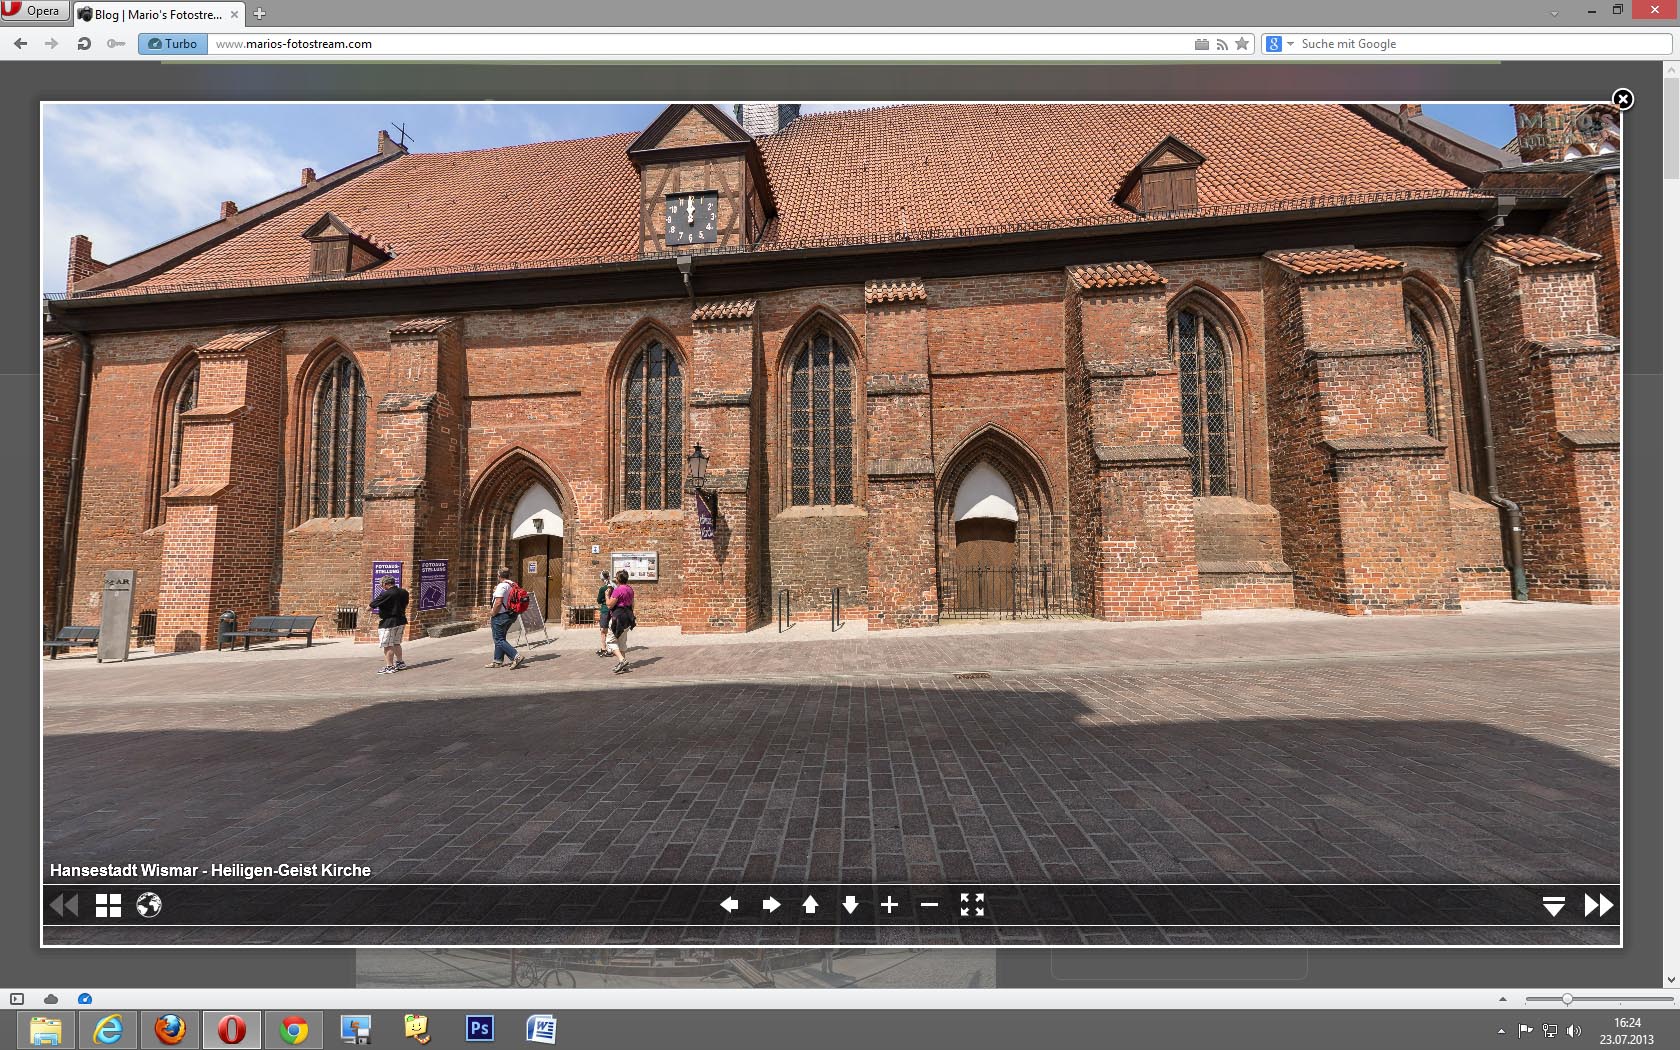Bookmark this page with the star
The height and width of the screenshot is (1050, 1680).
1242,44
